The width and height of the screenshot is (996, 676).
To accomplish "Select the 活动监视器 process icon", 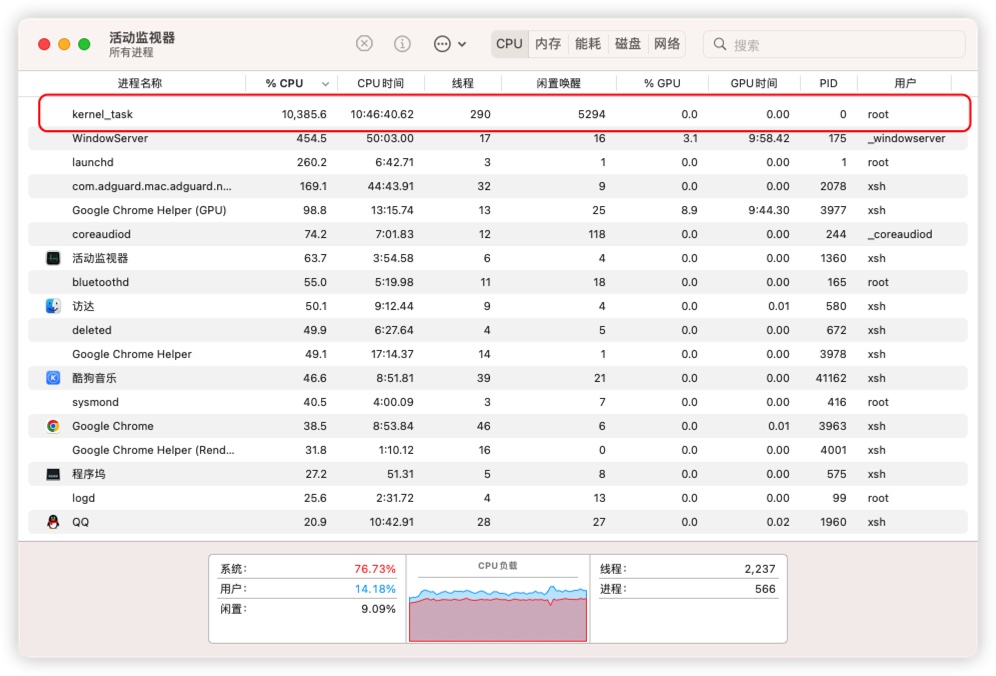I will pyautogui.click(x=53, y=258).
